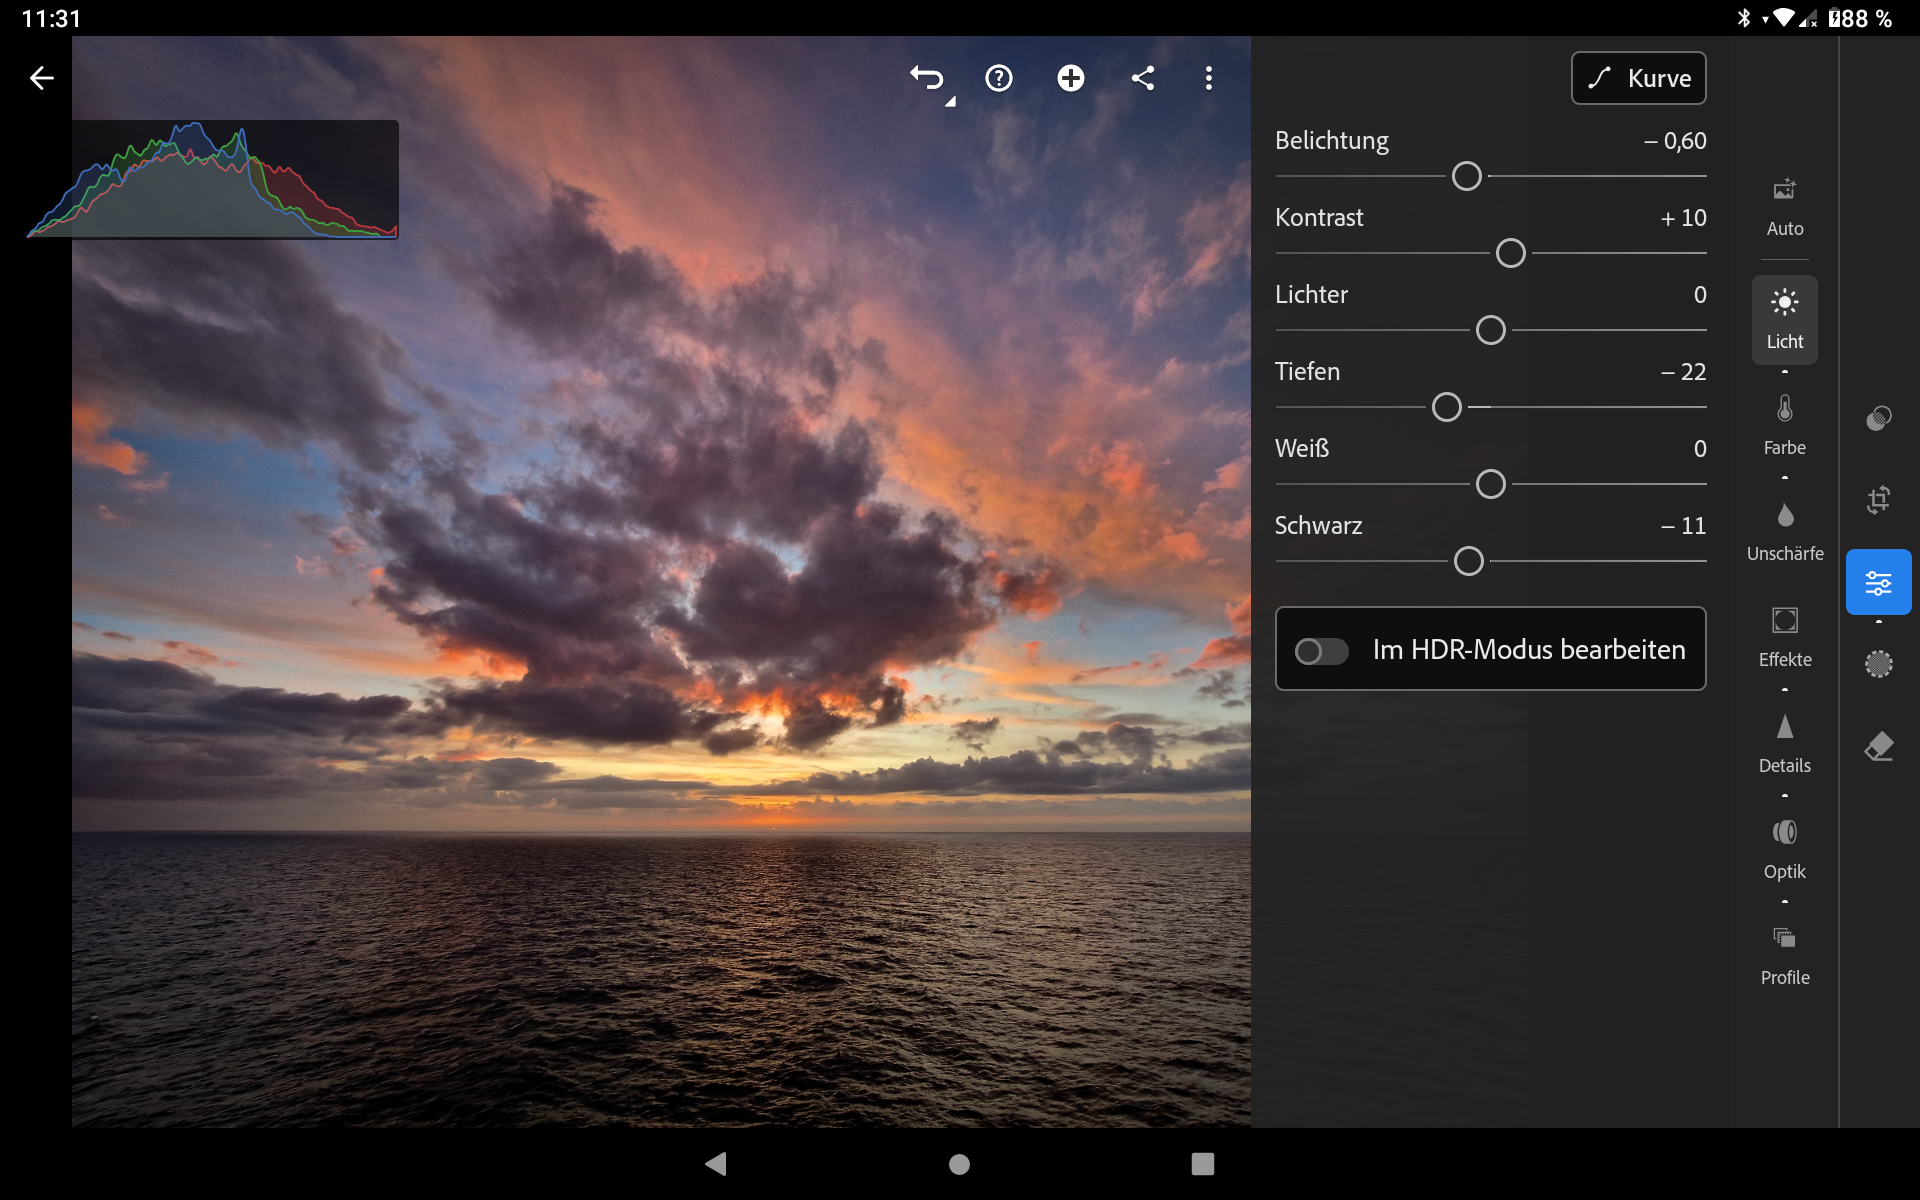Tap the back arrow to exit editing
Screen dimensions: 1920x1200
(x=41, y=78)
